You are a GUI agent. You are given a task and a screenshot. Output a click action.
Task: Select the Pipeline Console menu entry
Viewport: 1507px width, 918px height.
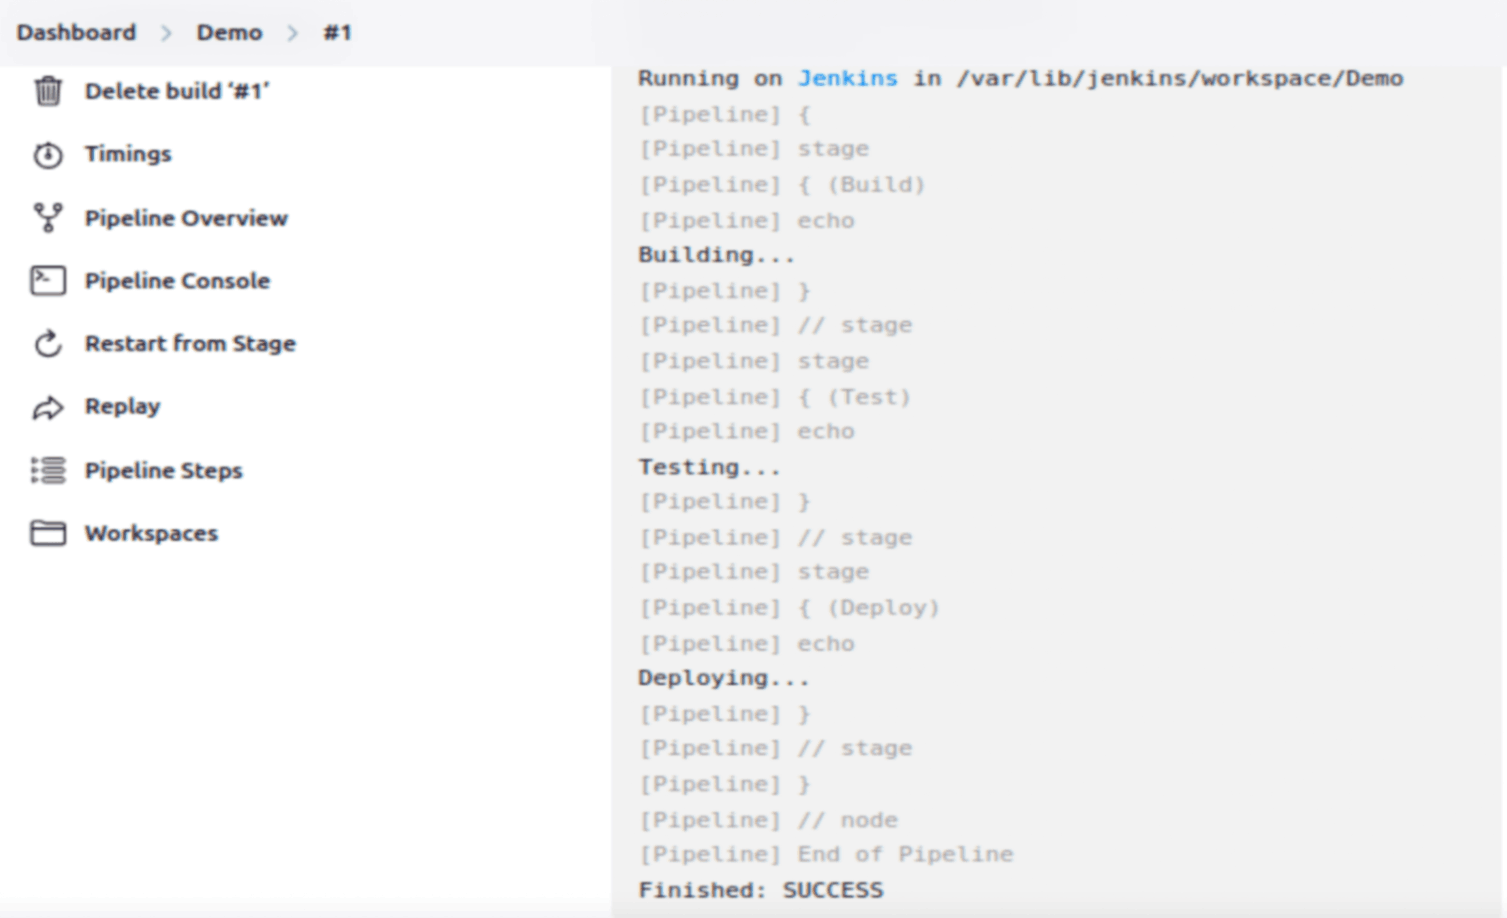pos(177,281)
